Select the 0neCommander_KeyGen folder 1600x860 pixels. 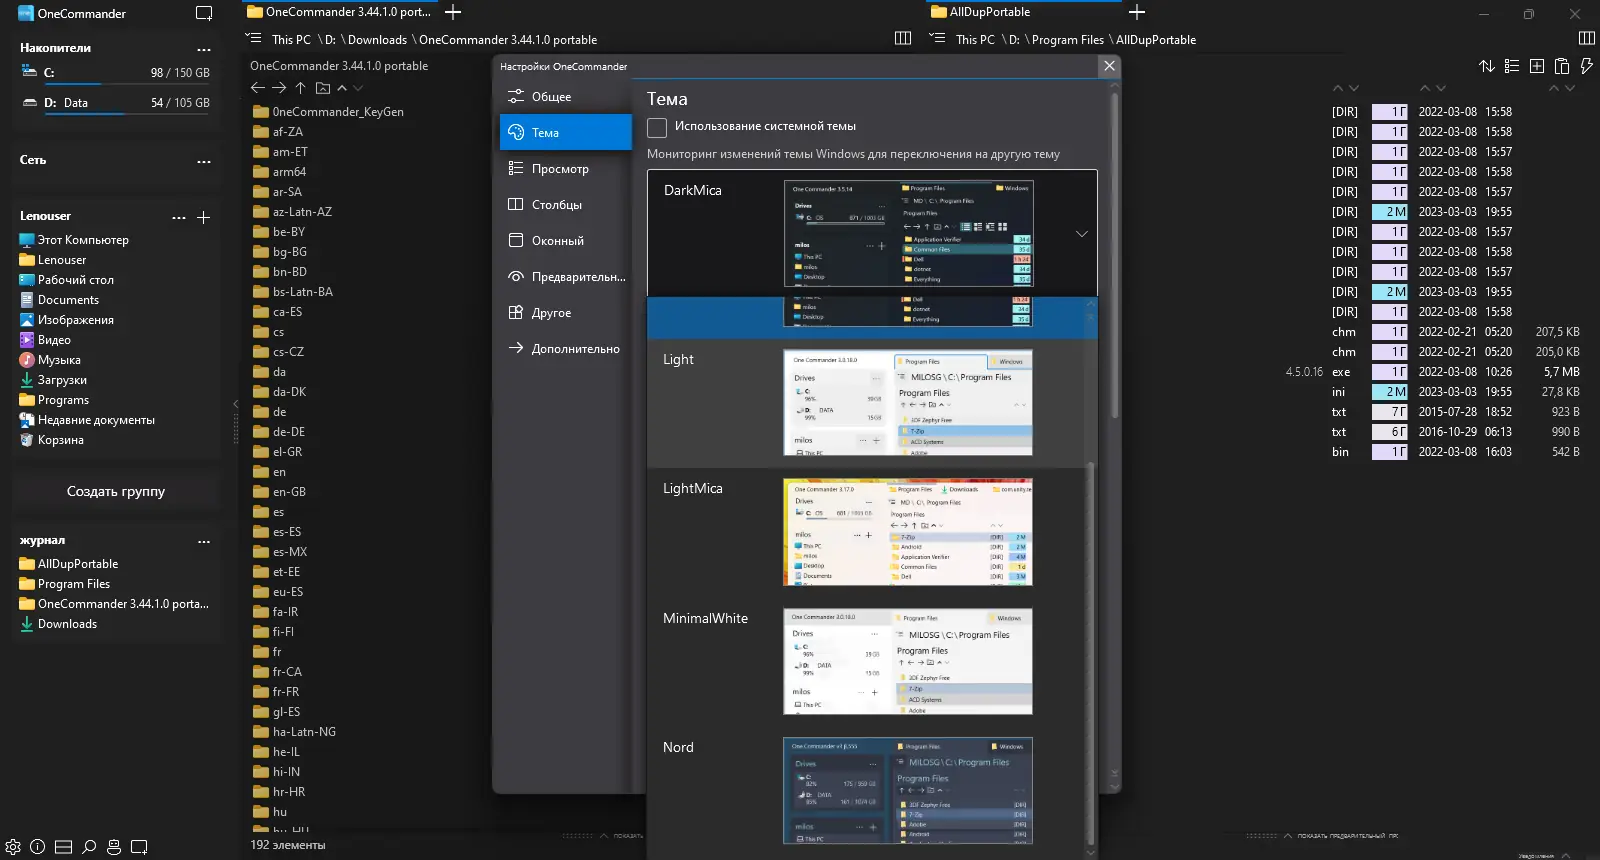click(329, 112)
